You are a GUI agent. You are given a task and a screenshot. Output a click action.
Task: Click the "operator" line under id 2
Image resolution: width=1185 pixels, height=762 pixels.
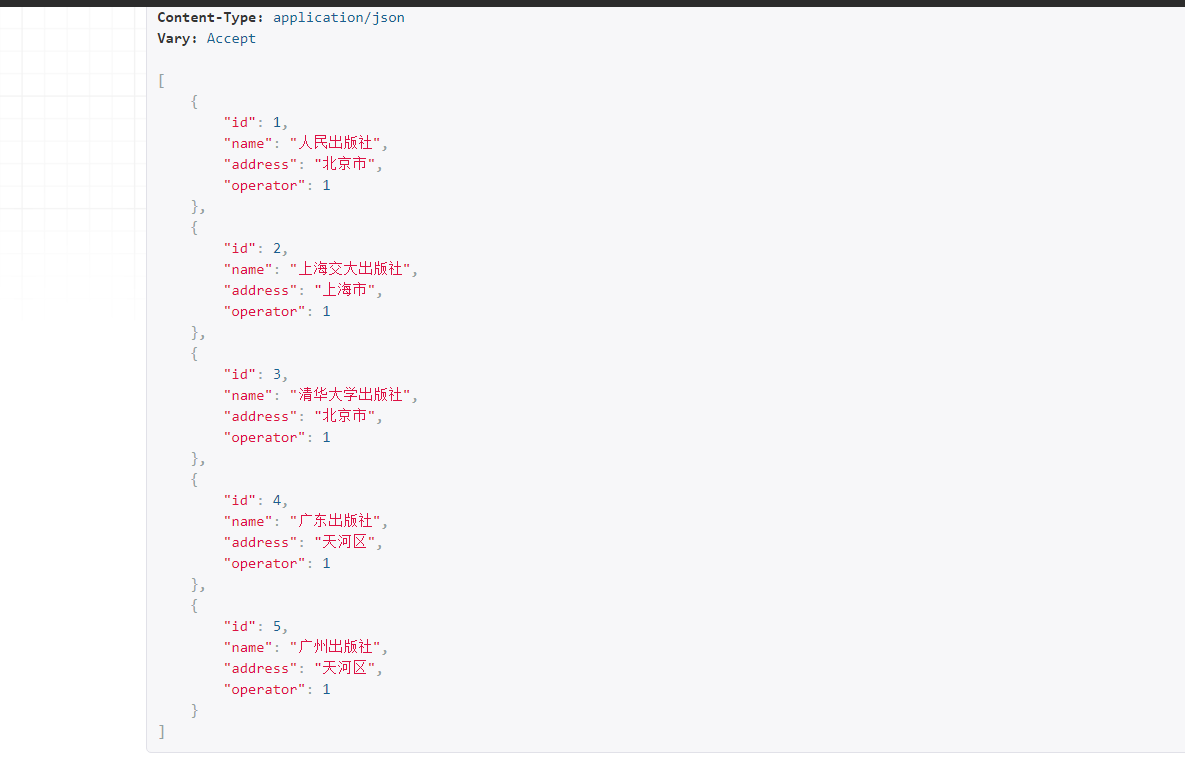click(277, 311)
